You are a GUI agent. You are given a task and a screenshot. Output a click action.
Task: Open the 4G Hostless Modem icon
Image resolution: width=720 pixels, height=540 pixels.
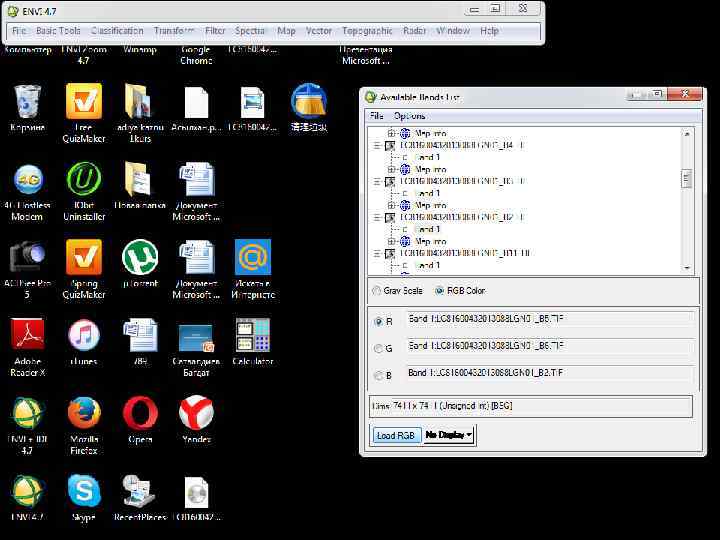tap(28, 180)
